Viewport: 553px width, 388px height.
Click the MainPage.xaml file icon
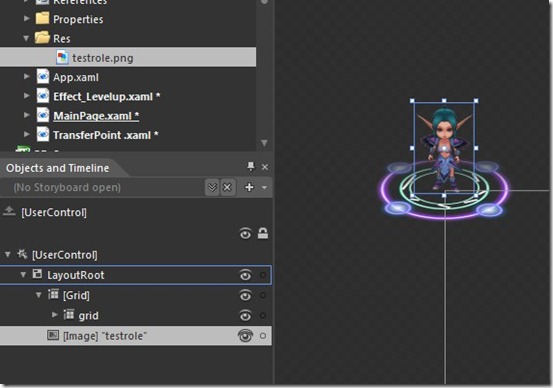click(x=43, y=115)
